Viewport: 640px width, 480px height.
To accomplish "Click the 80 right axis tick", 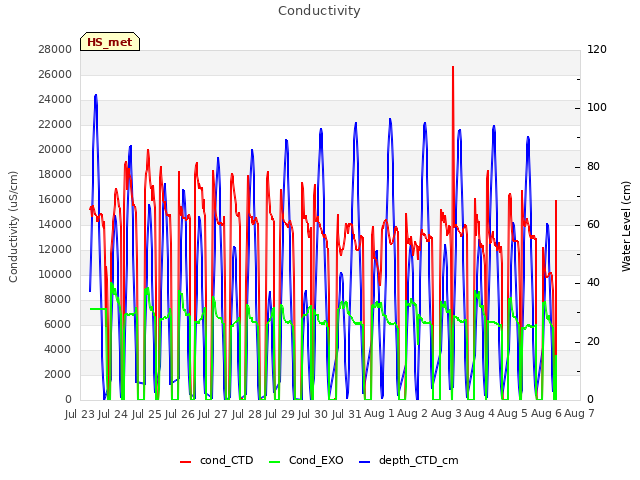I will coord(593,166).
